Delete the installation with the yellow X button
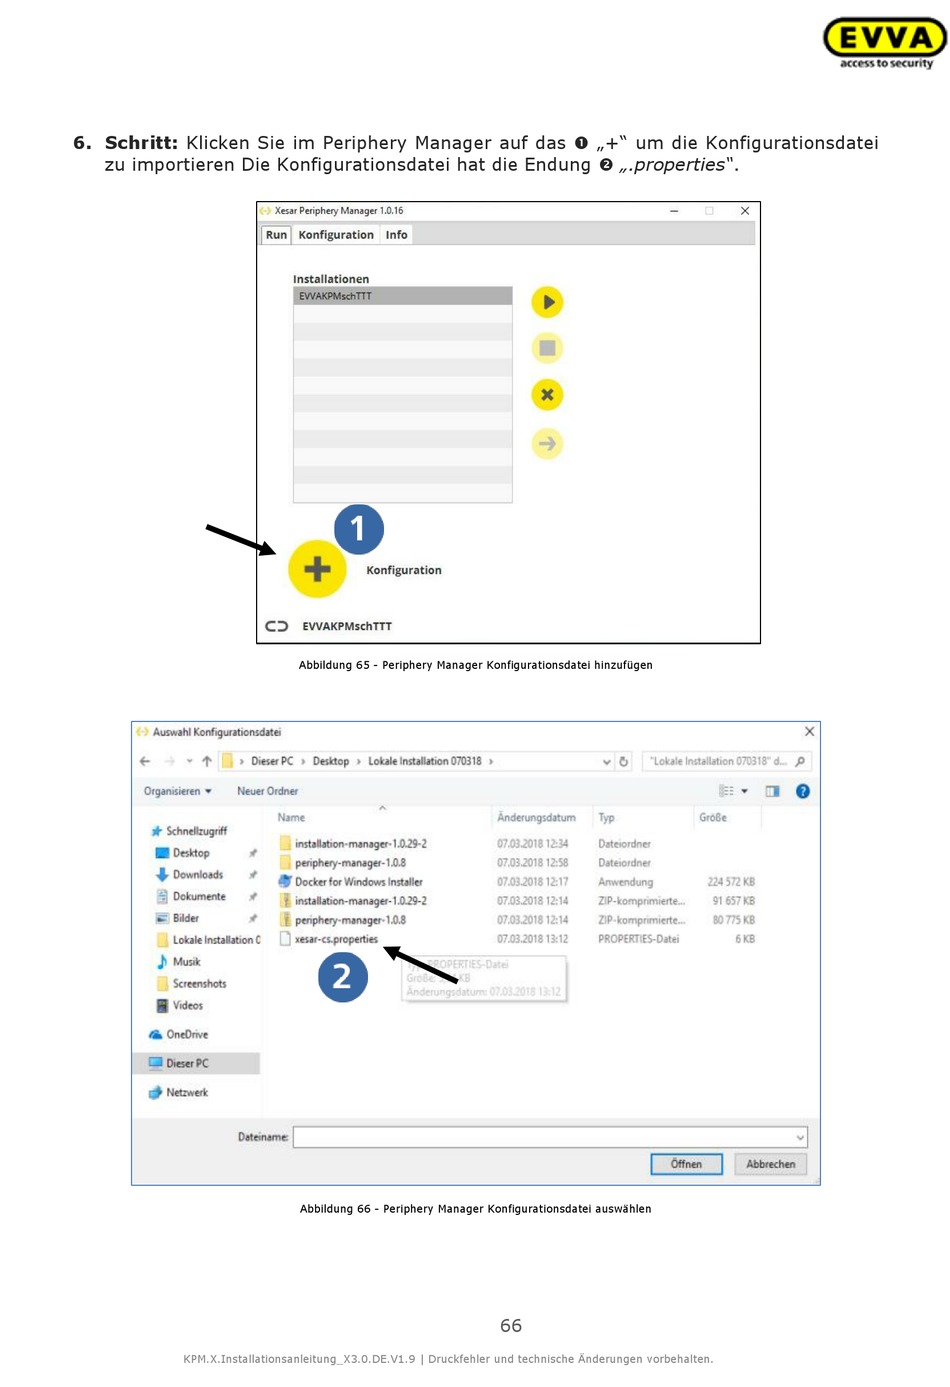950x1387 pixels. [547, 395]
